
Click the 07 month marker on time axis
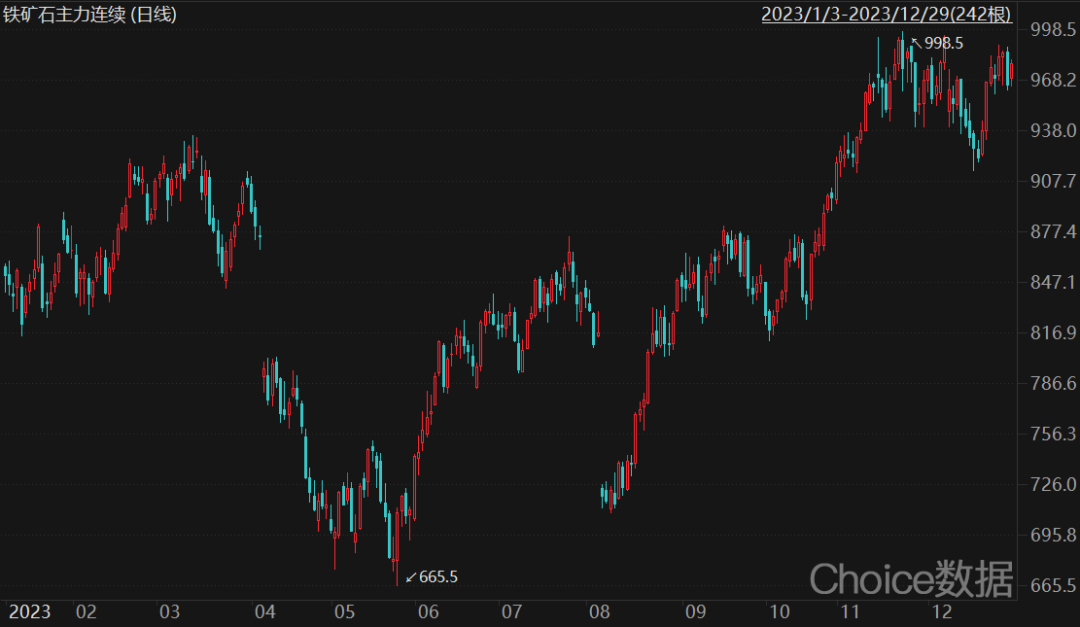(511, 612)
